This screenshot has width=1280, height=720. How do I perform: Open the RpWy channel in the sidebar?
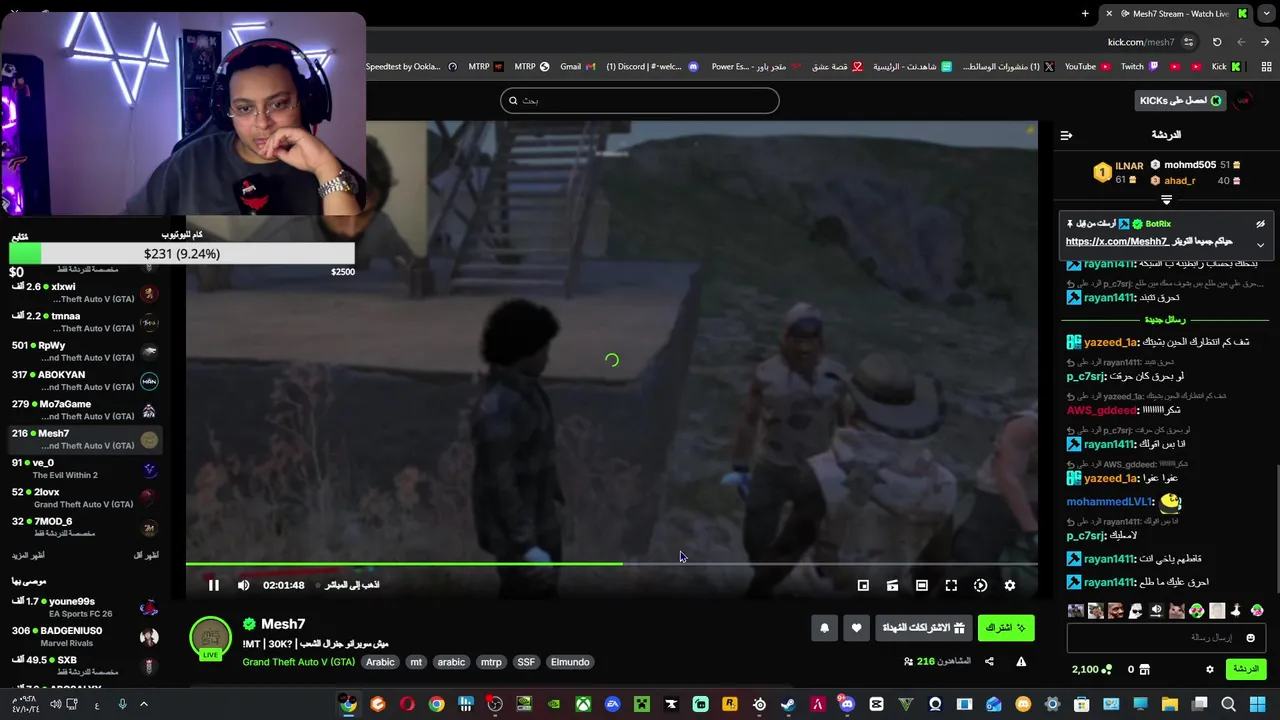[x=85, y=351]
